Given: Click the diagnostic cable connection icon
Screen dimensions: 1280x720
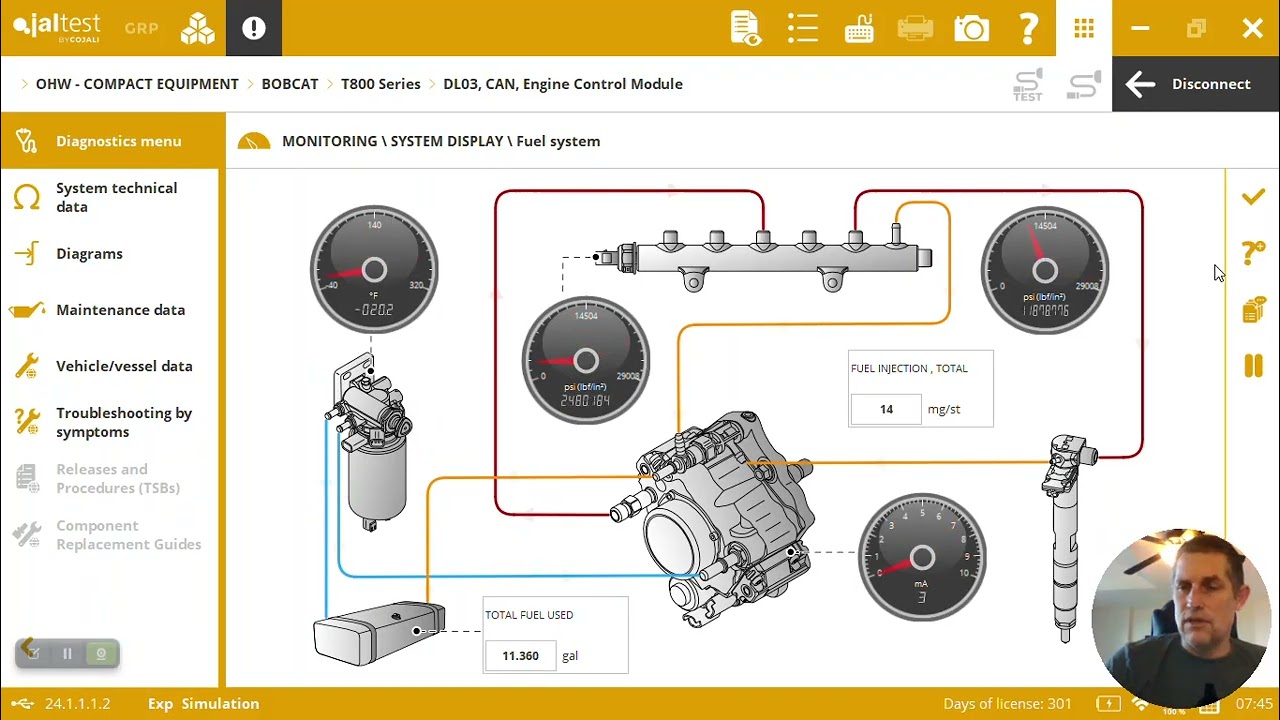Looking at the screenshot, I should click(1084, 84).
